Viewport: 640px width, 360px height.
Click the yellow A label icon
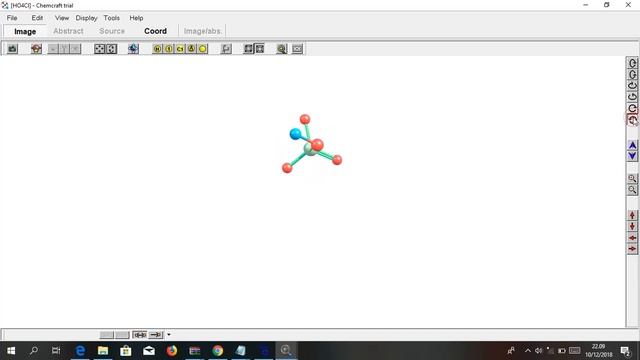coord(191,49)
